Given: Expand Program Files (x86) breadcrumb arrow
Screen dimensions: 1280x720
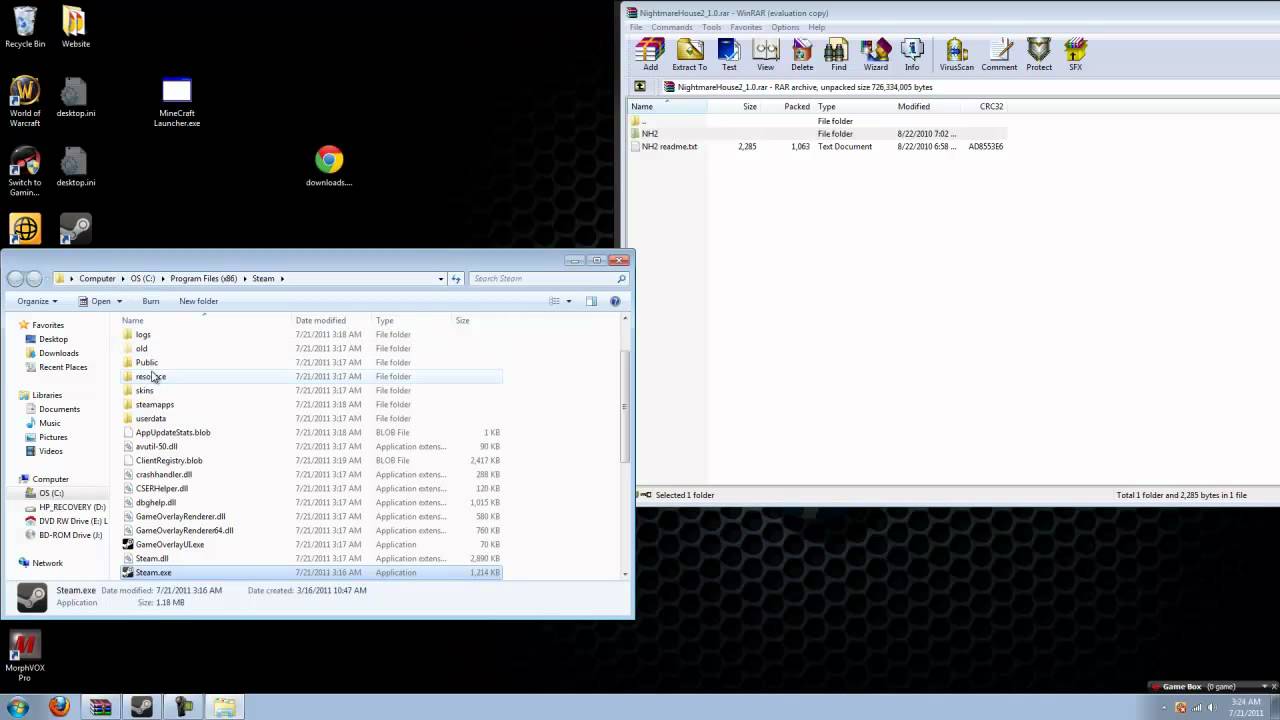Looking at the screenshot, I should 245,279.
